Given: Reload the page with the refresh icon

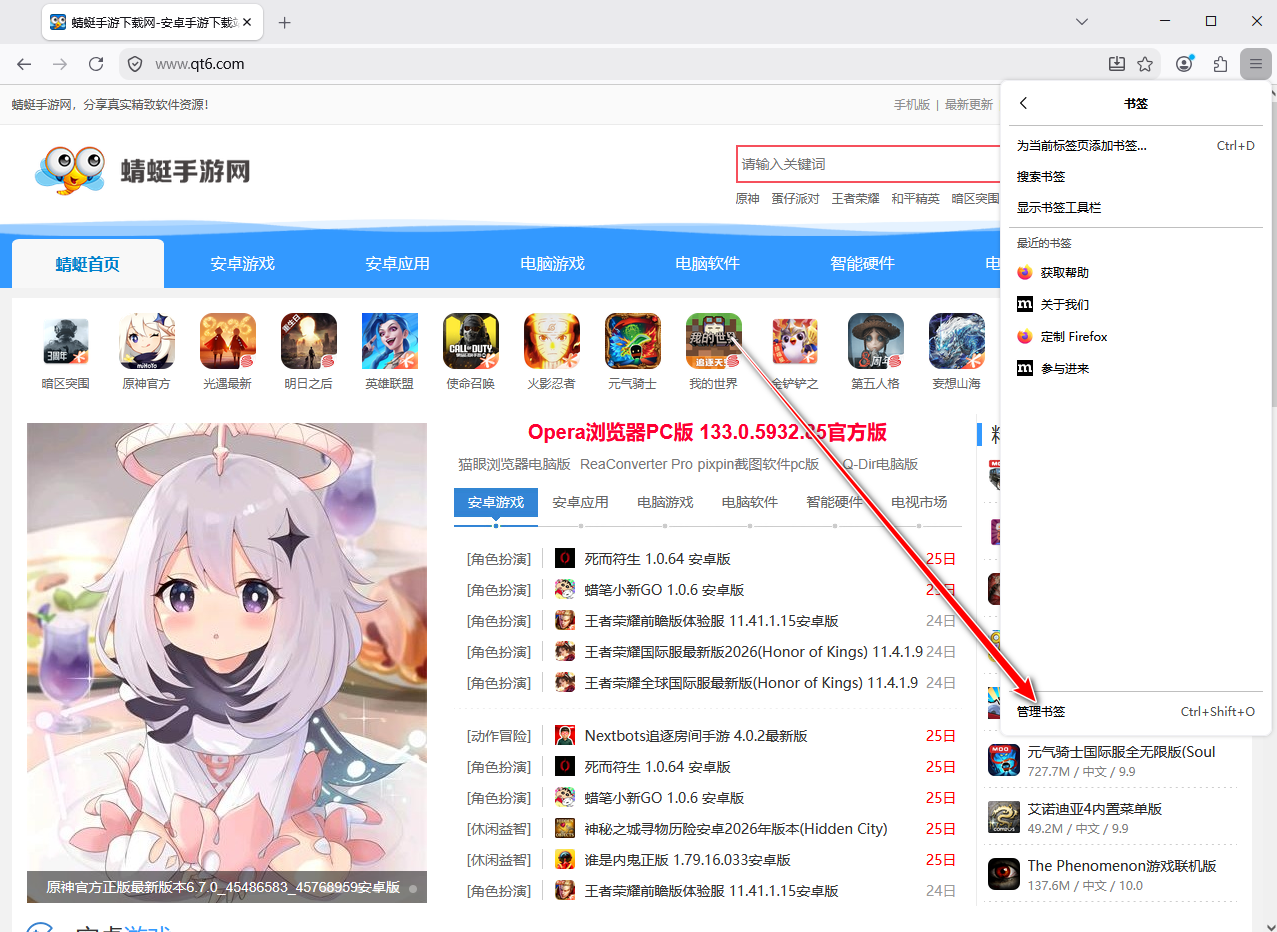Looking at the screenshot, I should (x=96, y=64).
